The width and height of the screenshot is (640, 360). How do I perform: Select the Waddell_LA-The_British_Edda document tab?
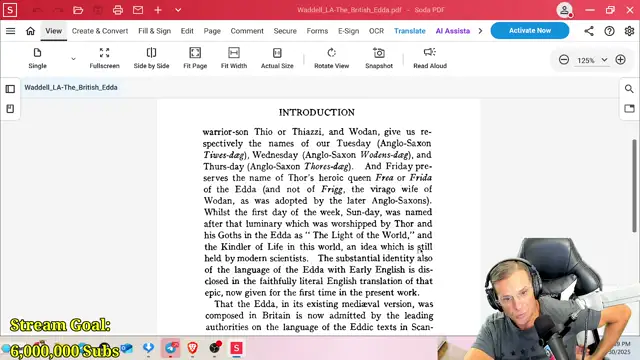point(71,87)
